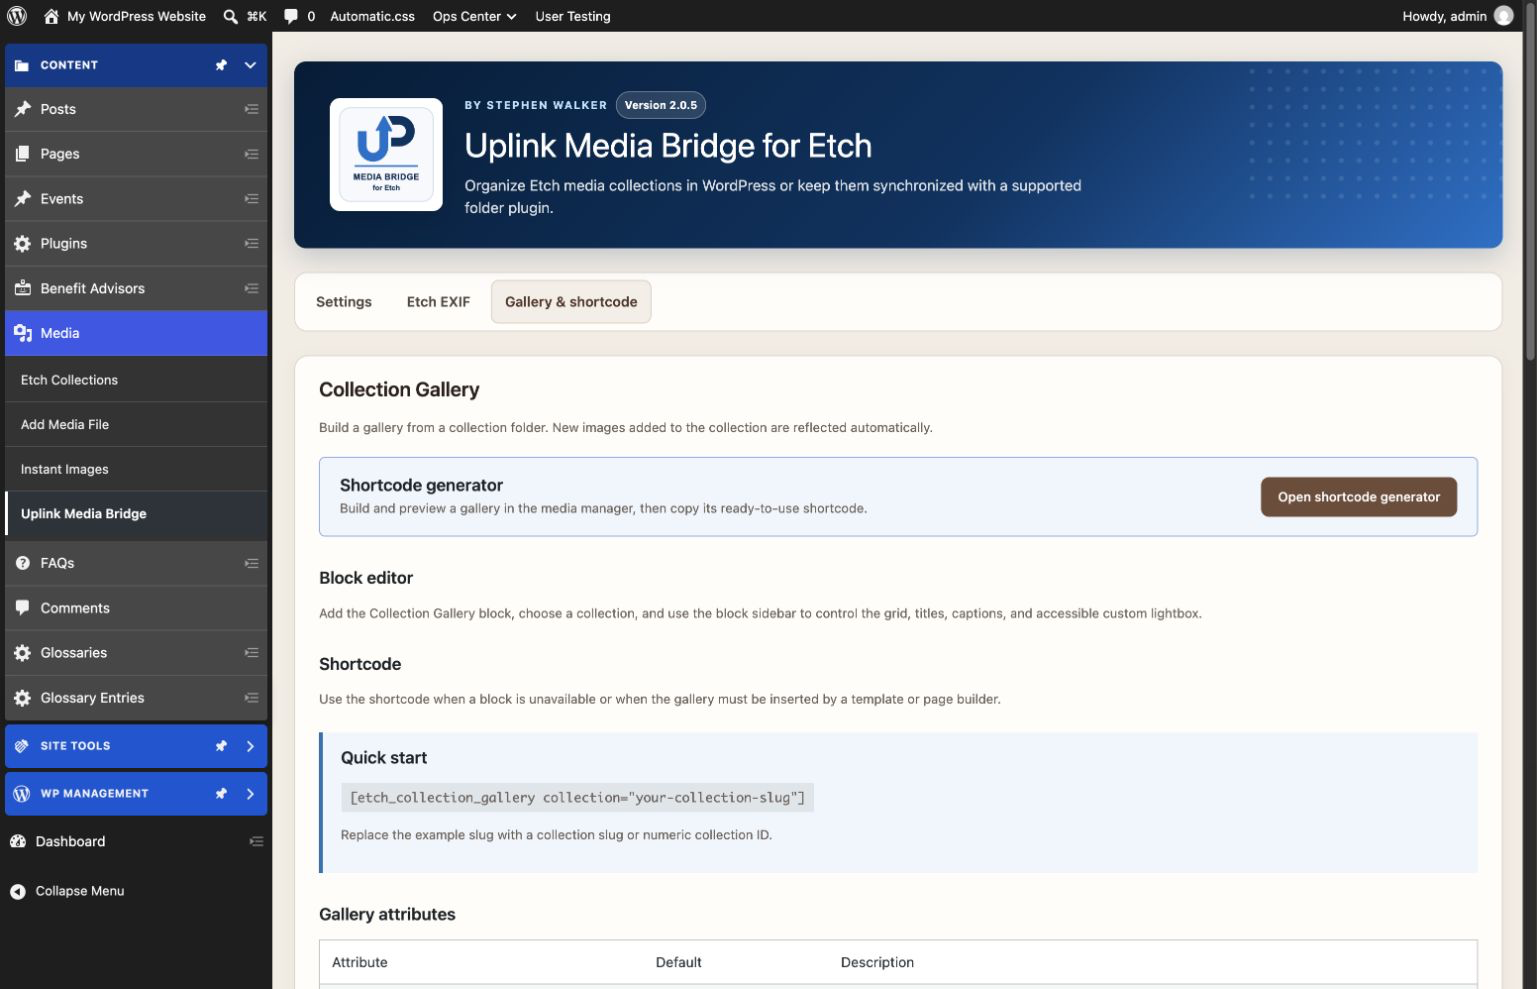Click the quick start shortcode snippet
This screenshot has height=989, width=1537.
pos(577,797)
